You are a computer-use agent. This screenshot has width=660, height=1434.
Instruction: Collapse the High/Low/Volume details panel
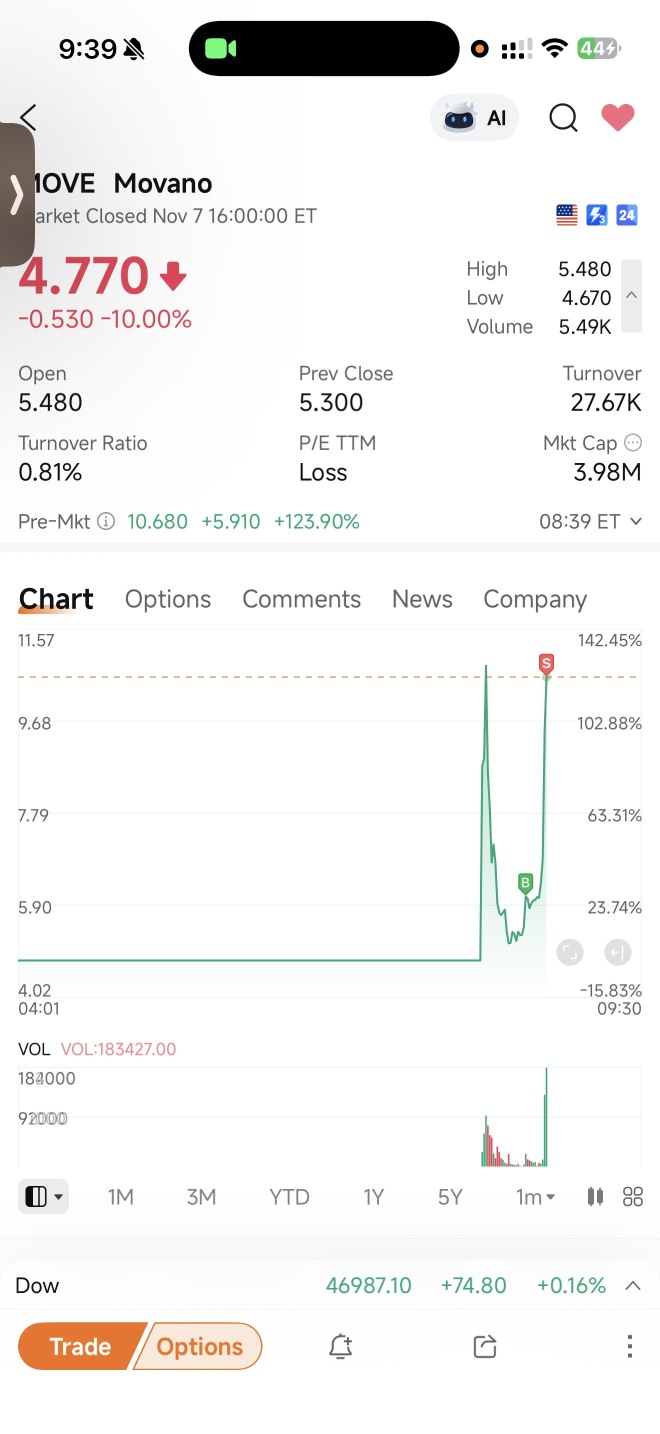click(x=631, y=296)
